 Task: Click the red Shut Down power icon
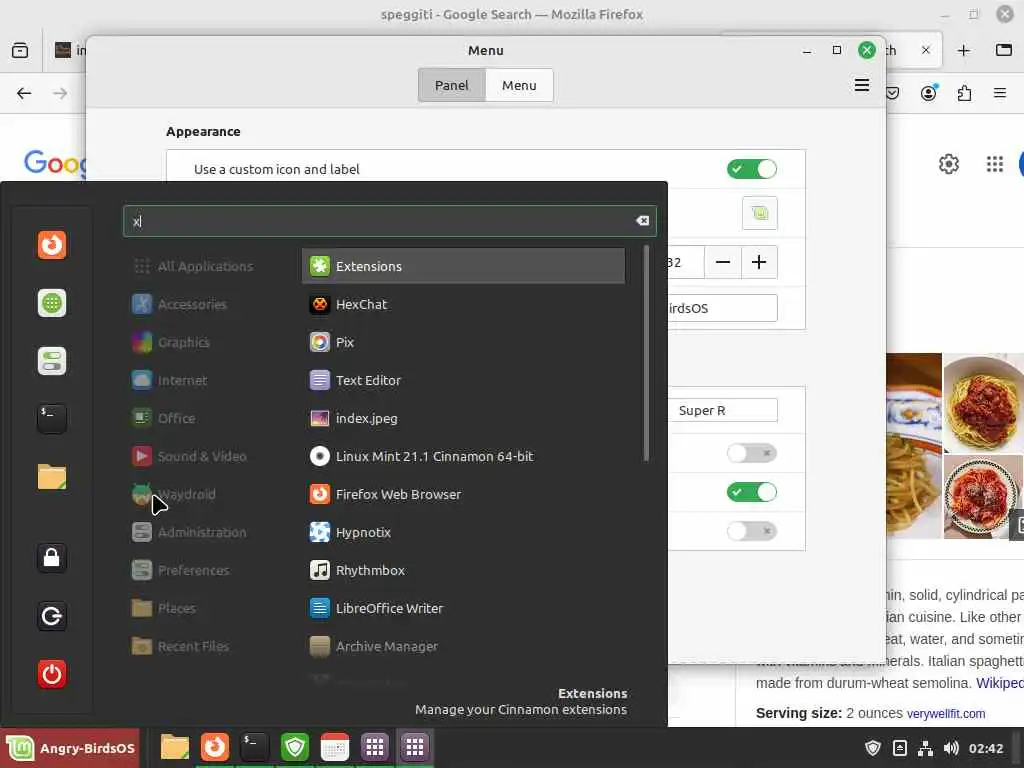52,674
